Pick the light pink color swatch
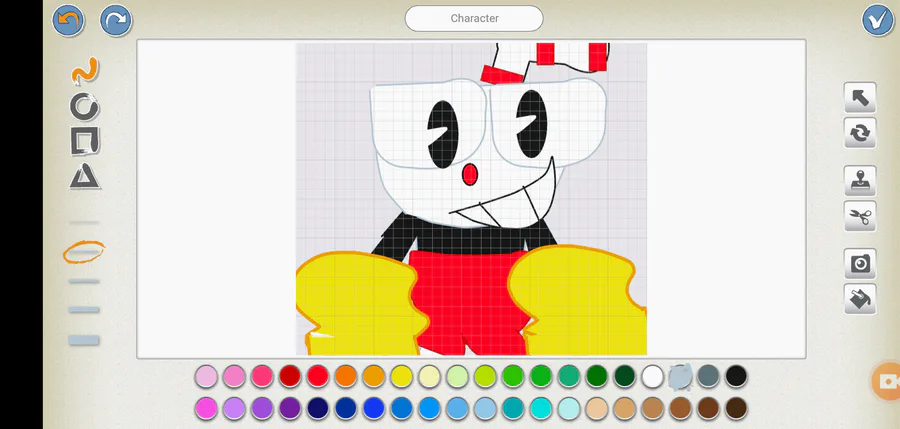This screenshot has width=900, height=429. coord(206,377)
